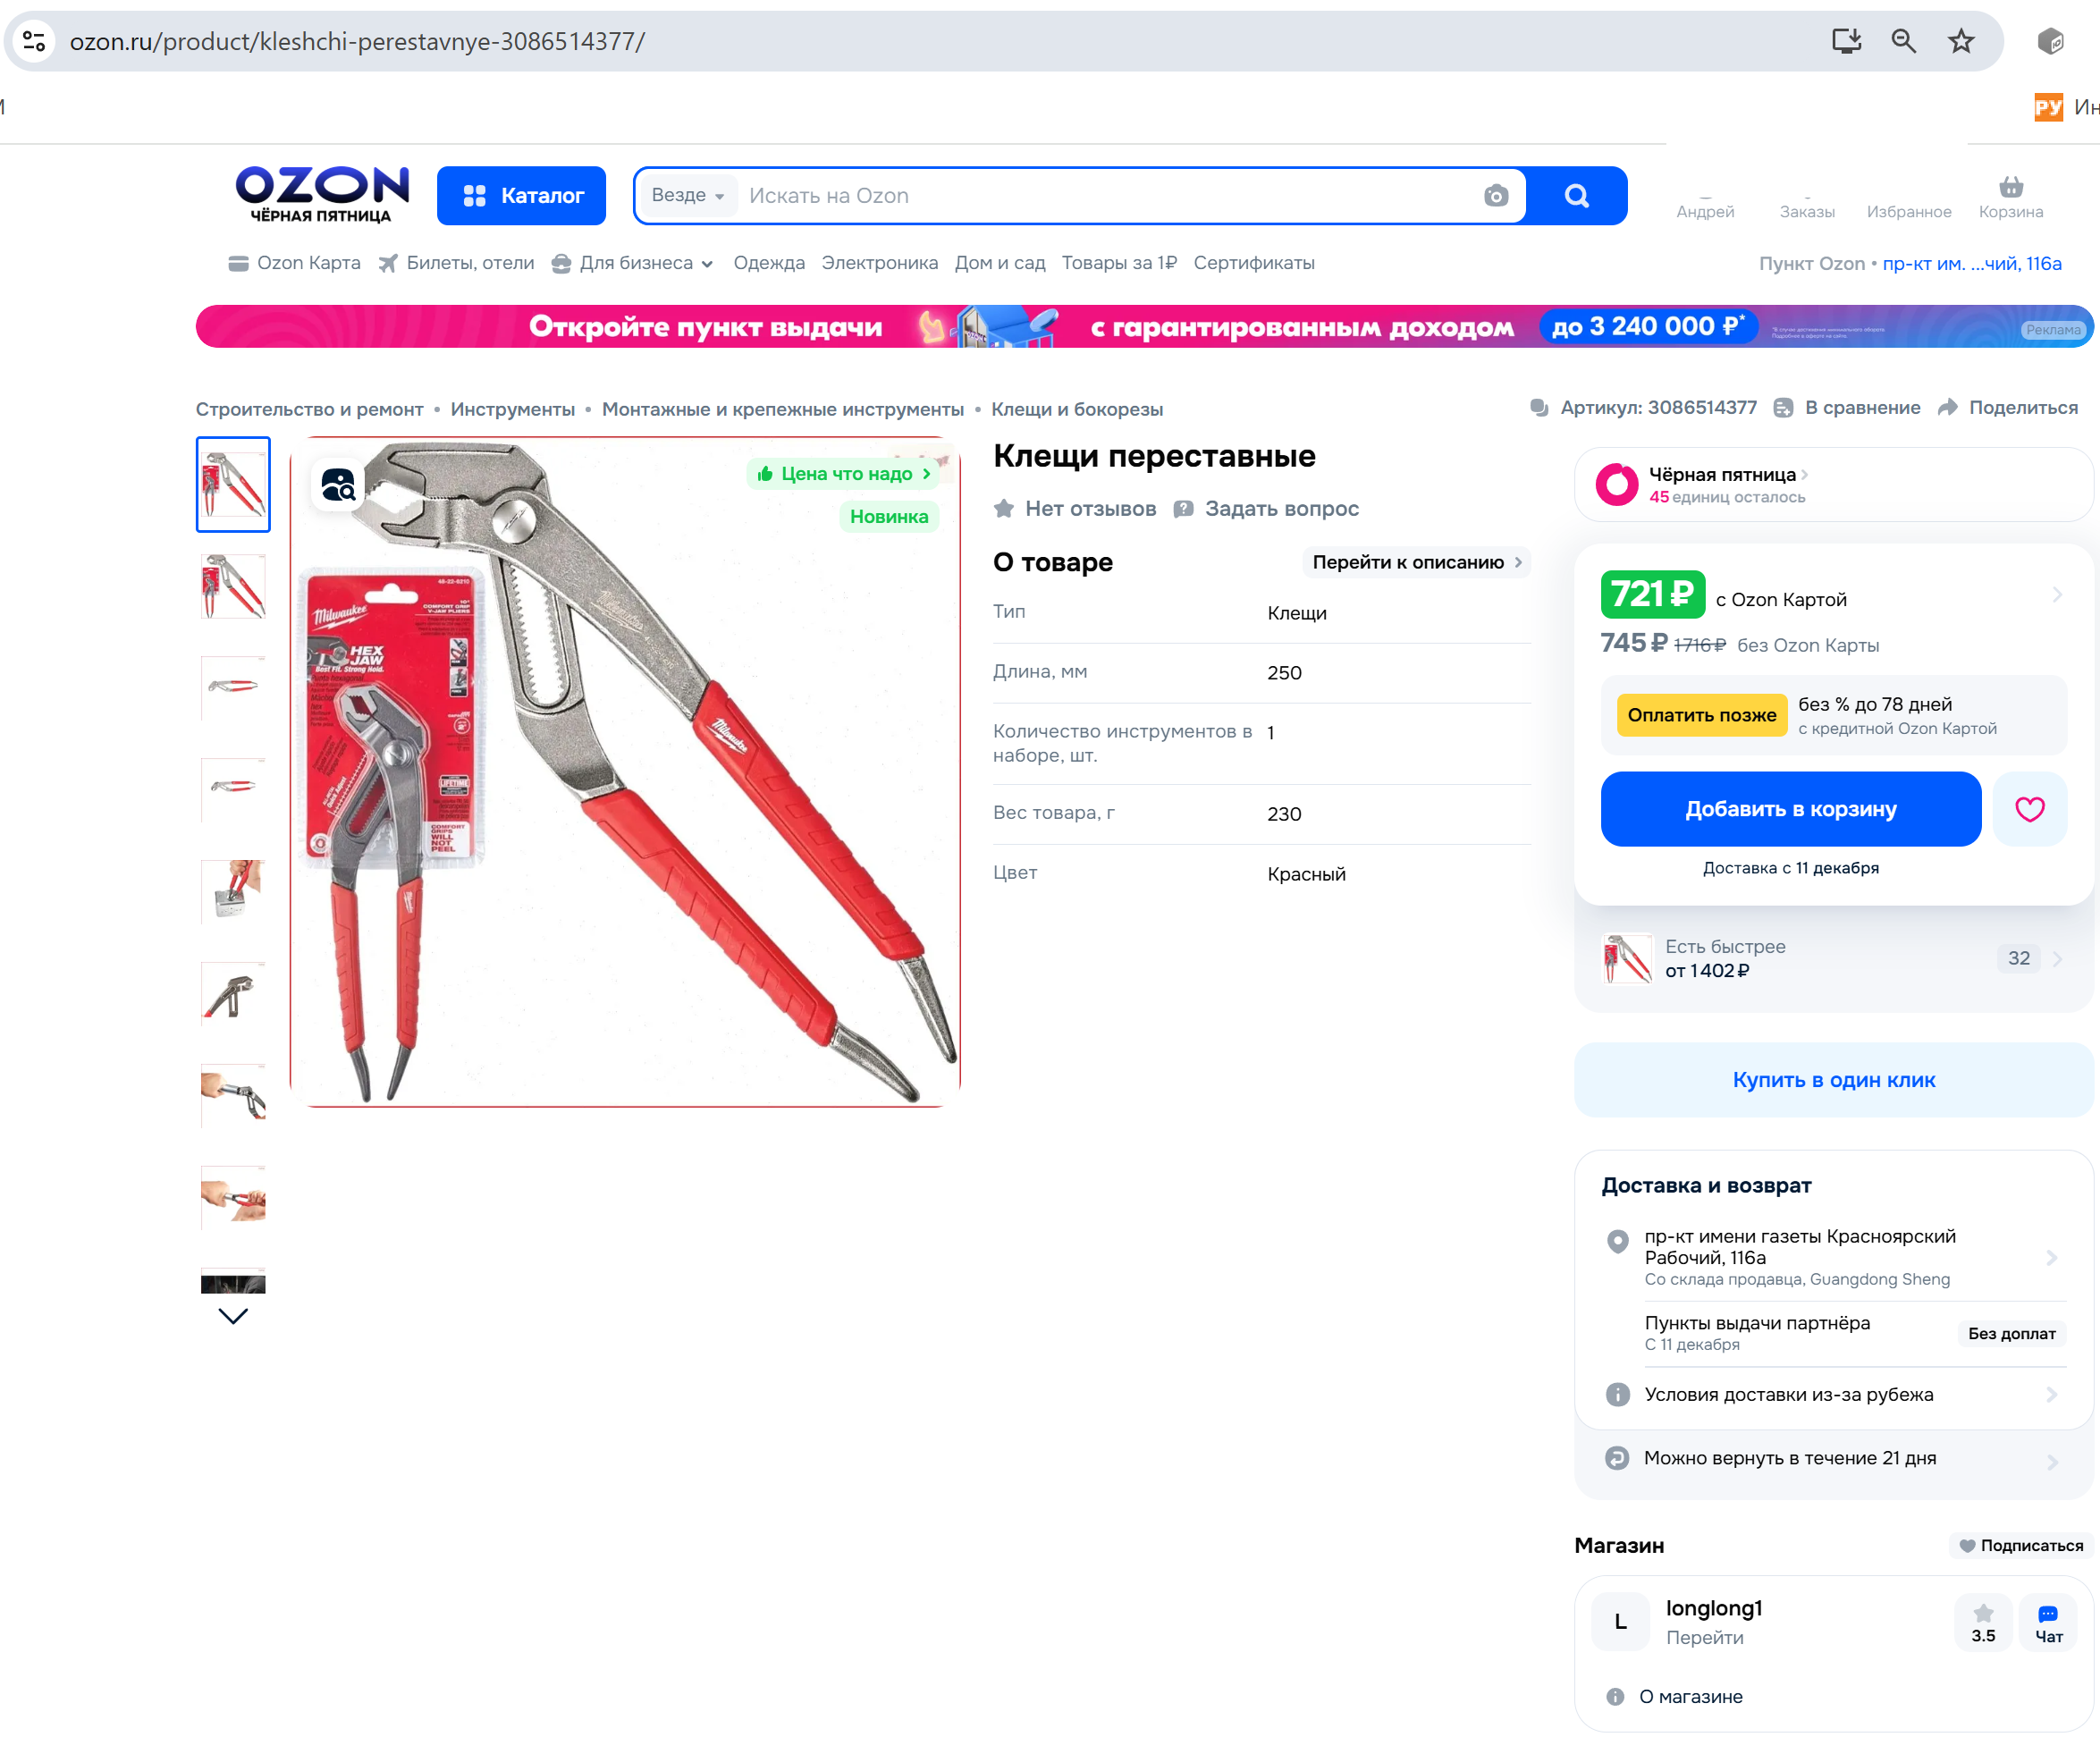Image resolution: width=2100 pixels, height=1754 pixels.
Task: Bookmark the page with the star icon
Action: coord(1960,41)
